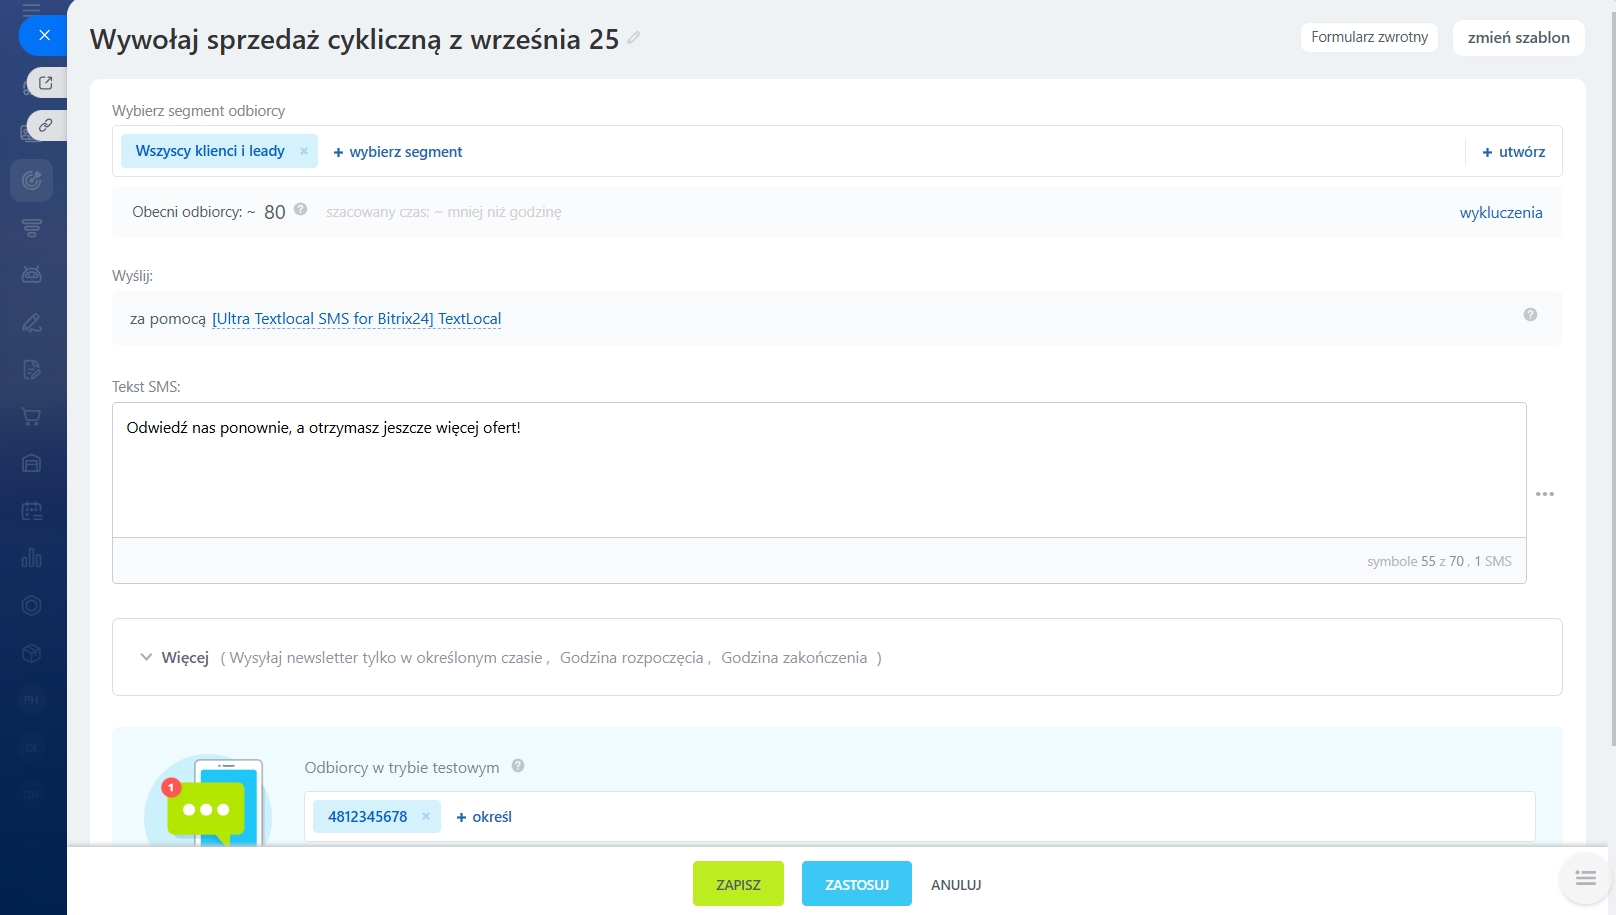This screenshot has height=915, width=1616.
Task: Click the pencil icon to edit title
Action: (x=633, y=38)
